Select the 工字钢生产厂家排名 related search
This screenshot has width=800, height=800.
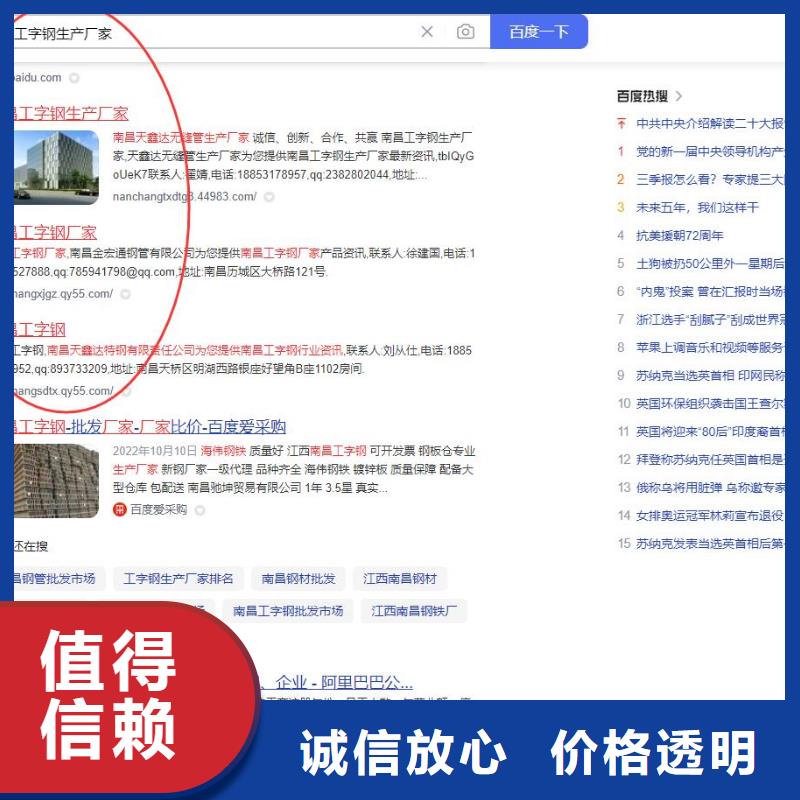tap(178, 579)
